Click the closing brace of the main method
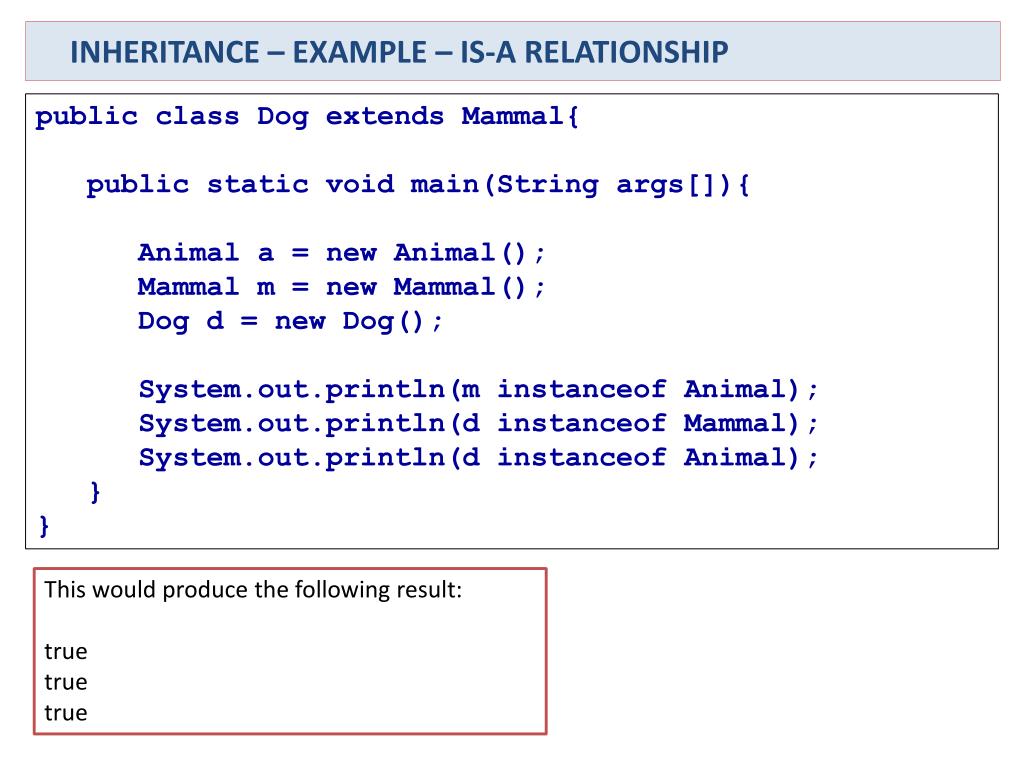 pyautogui.click(x=95, y=492)
